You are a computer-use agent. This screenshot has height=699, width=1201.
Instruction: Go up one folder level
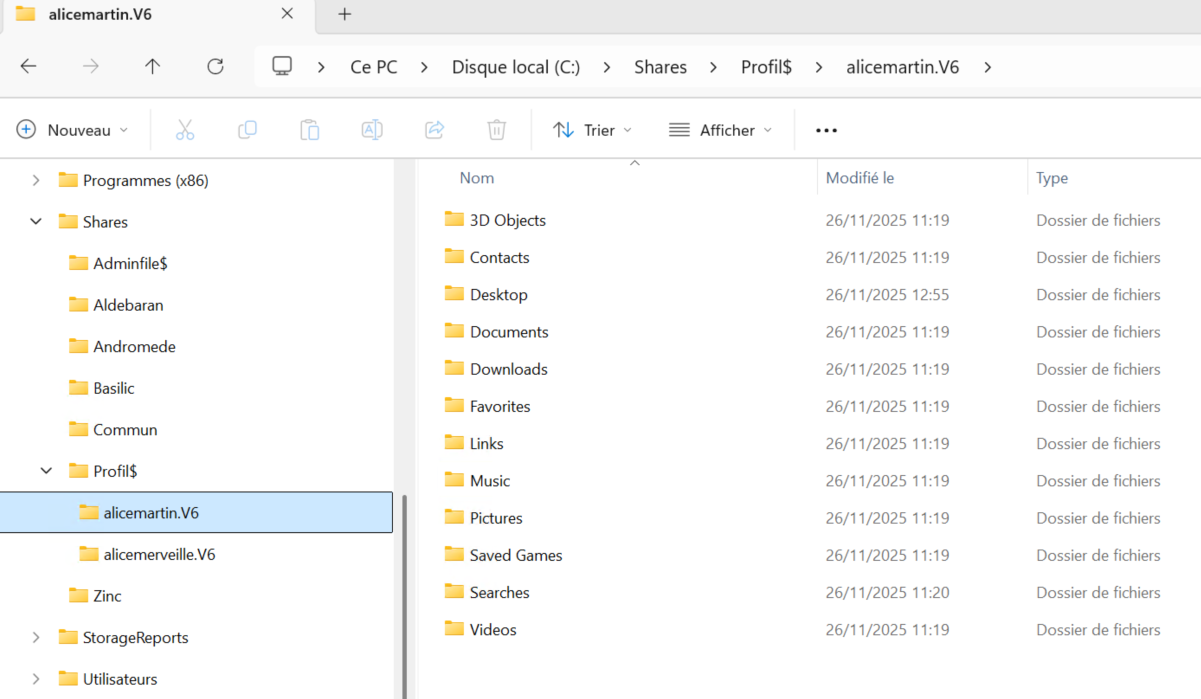point(152,67)
